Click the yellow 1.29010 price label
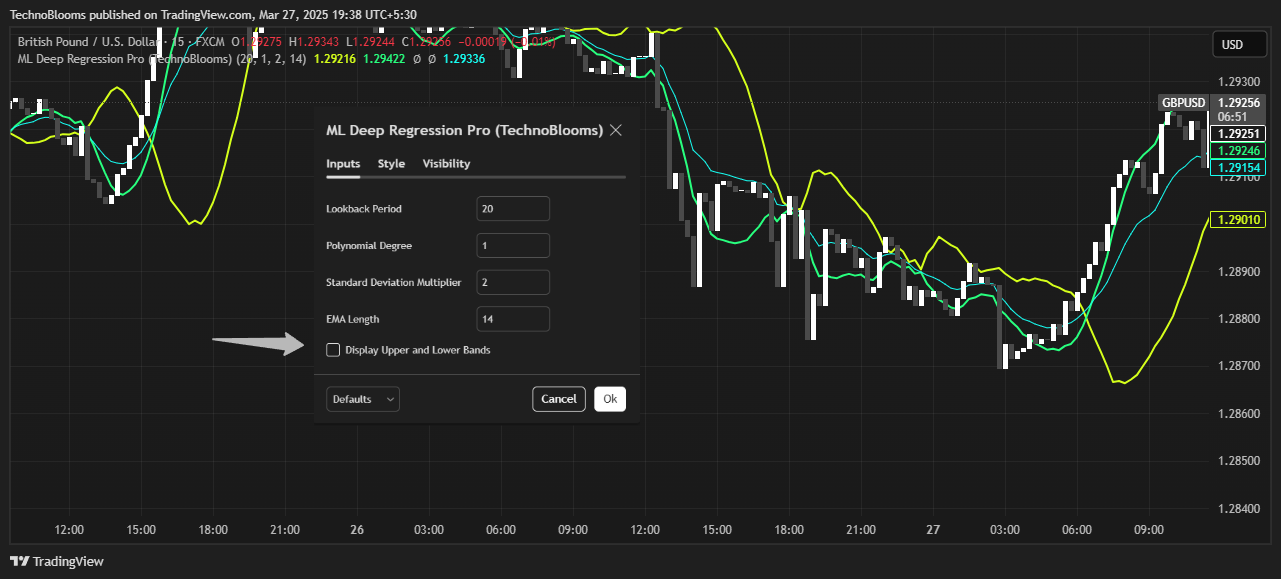1281x579 pixels. (x=1238, y=219)
